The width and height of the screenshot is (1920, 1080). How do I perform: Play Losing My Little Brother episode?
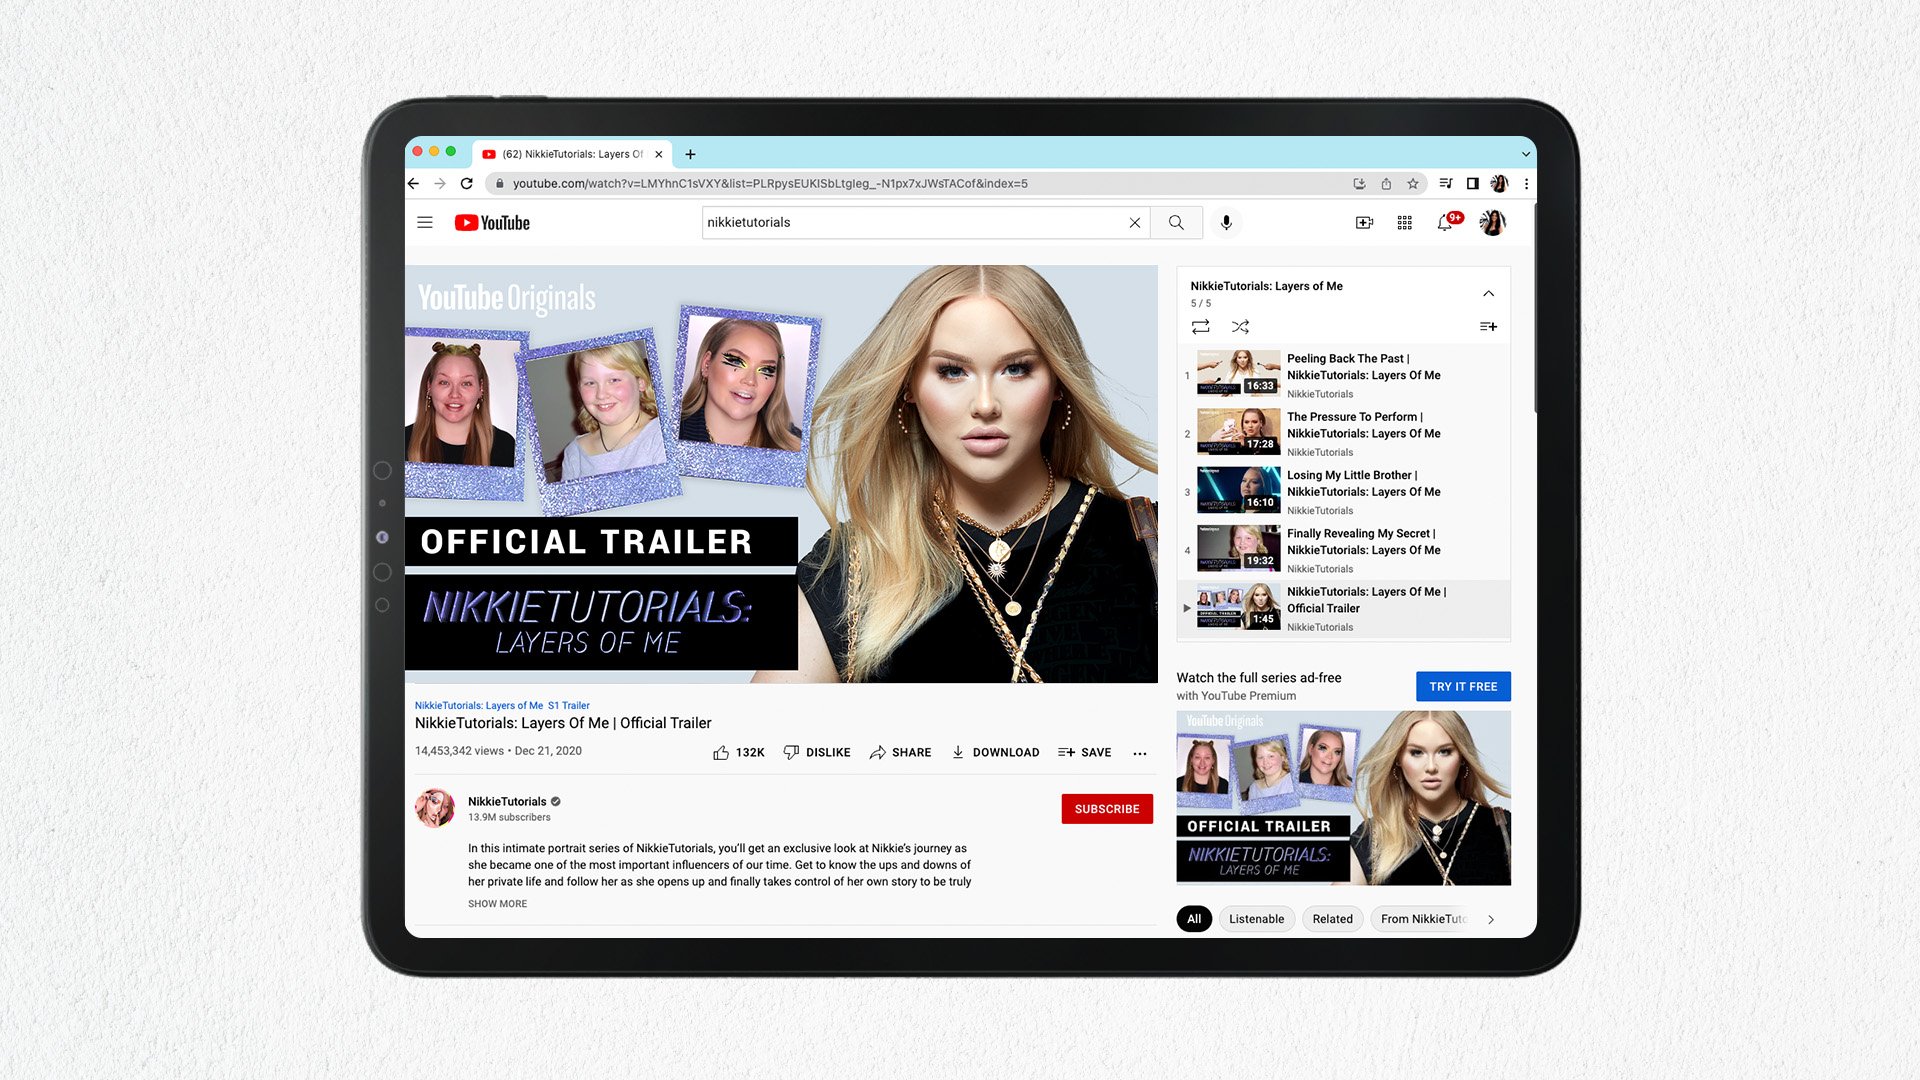[1344, 492]
